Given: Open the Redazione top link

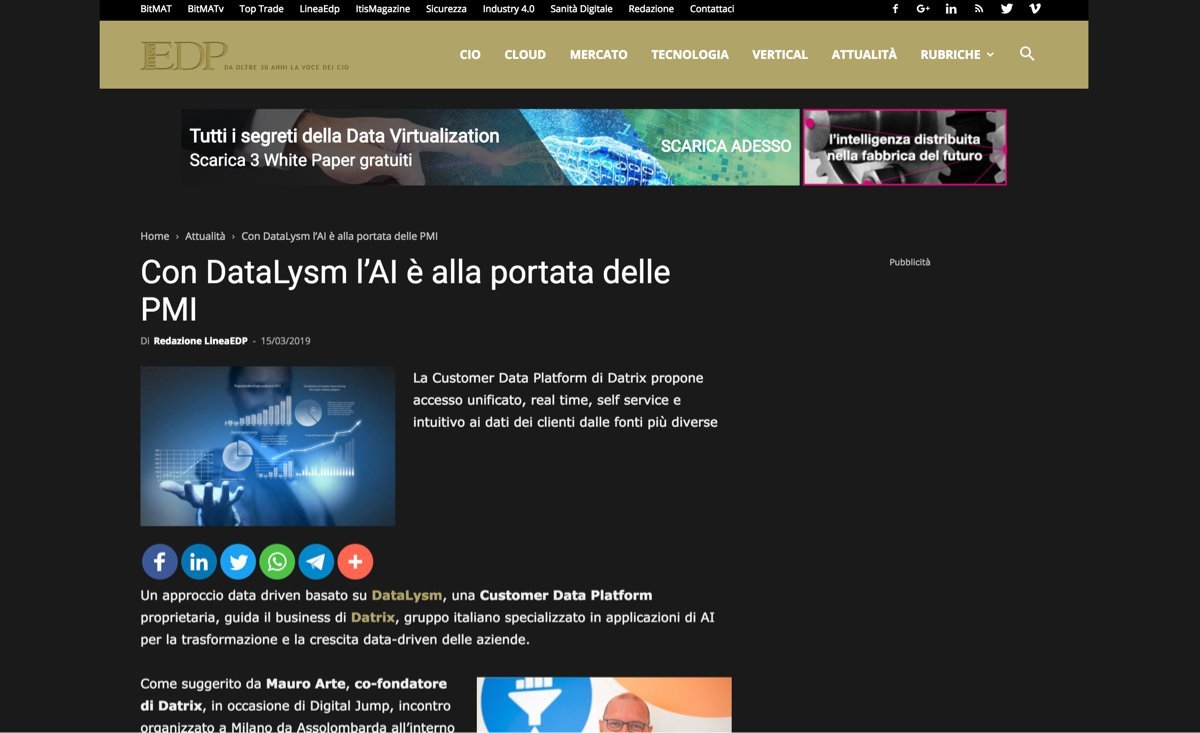Looking at the screenshot, I should coord(651,9).
